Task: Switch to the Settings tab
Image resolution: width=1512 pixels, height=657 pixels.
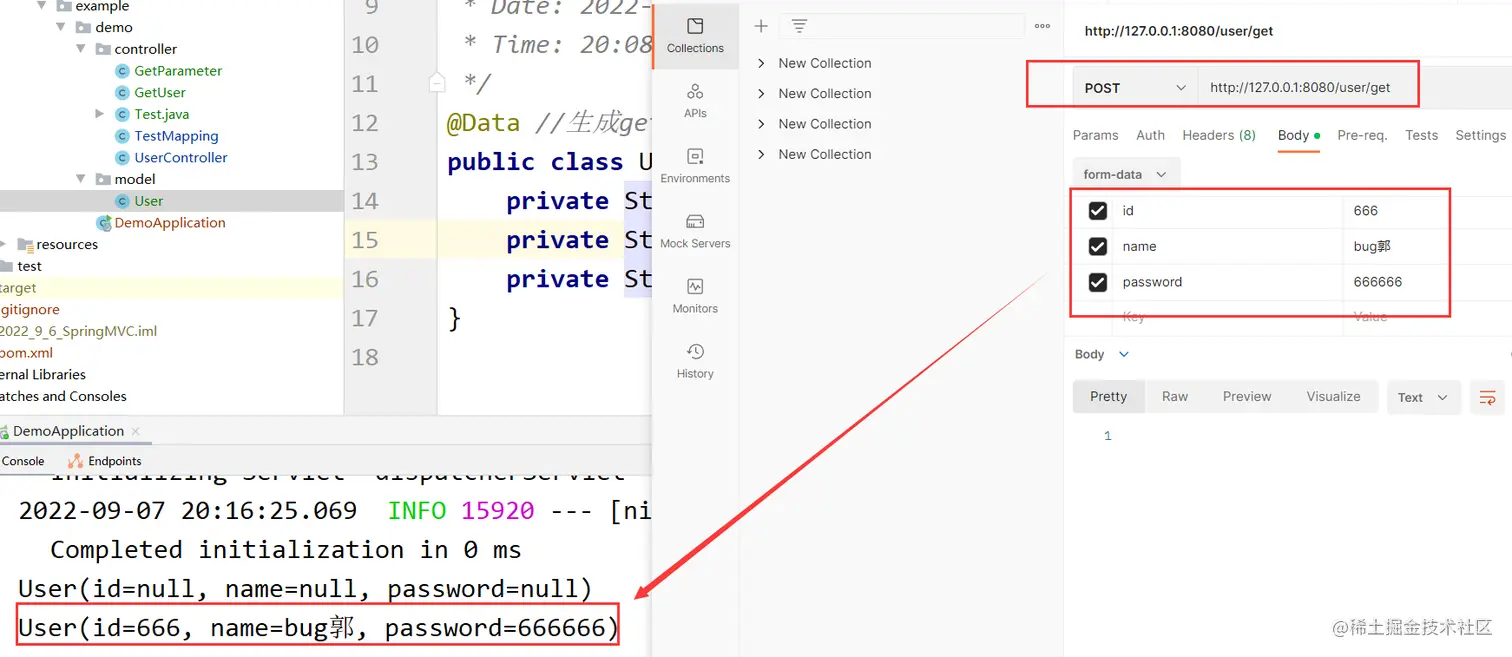Action: tap(1480, 135)
